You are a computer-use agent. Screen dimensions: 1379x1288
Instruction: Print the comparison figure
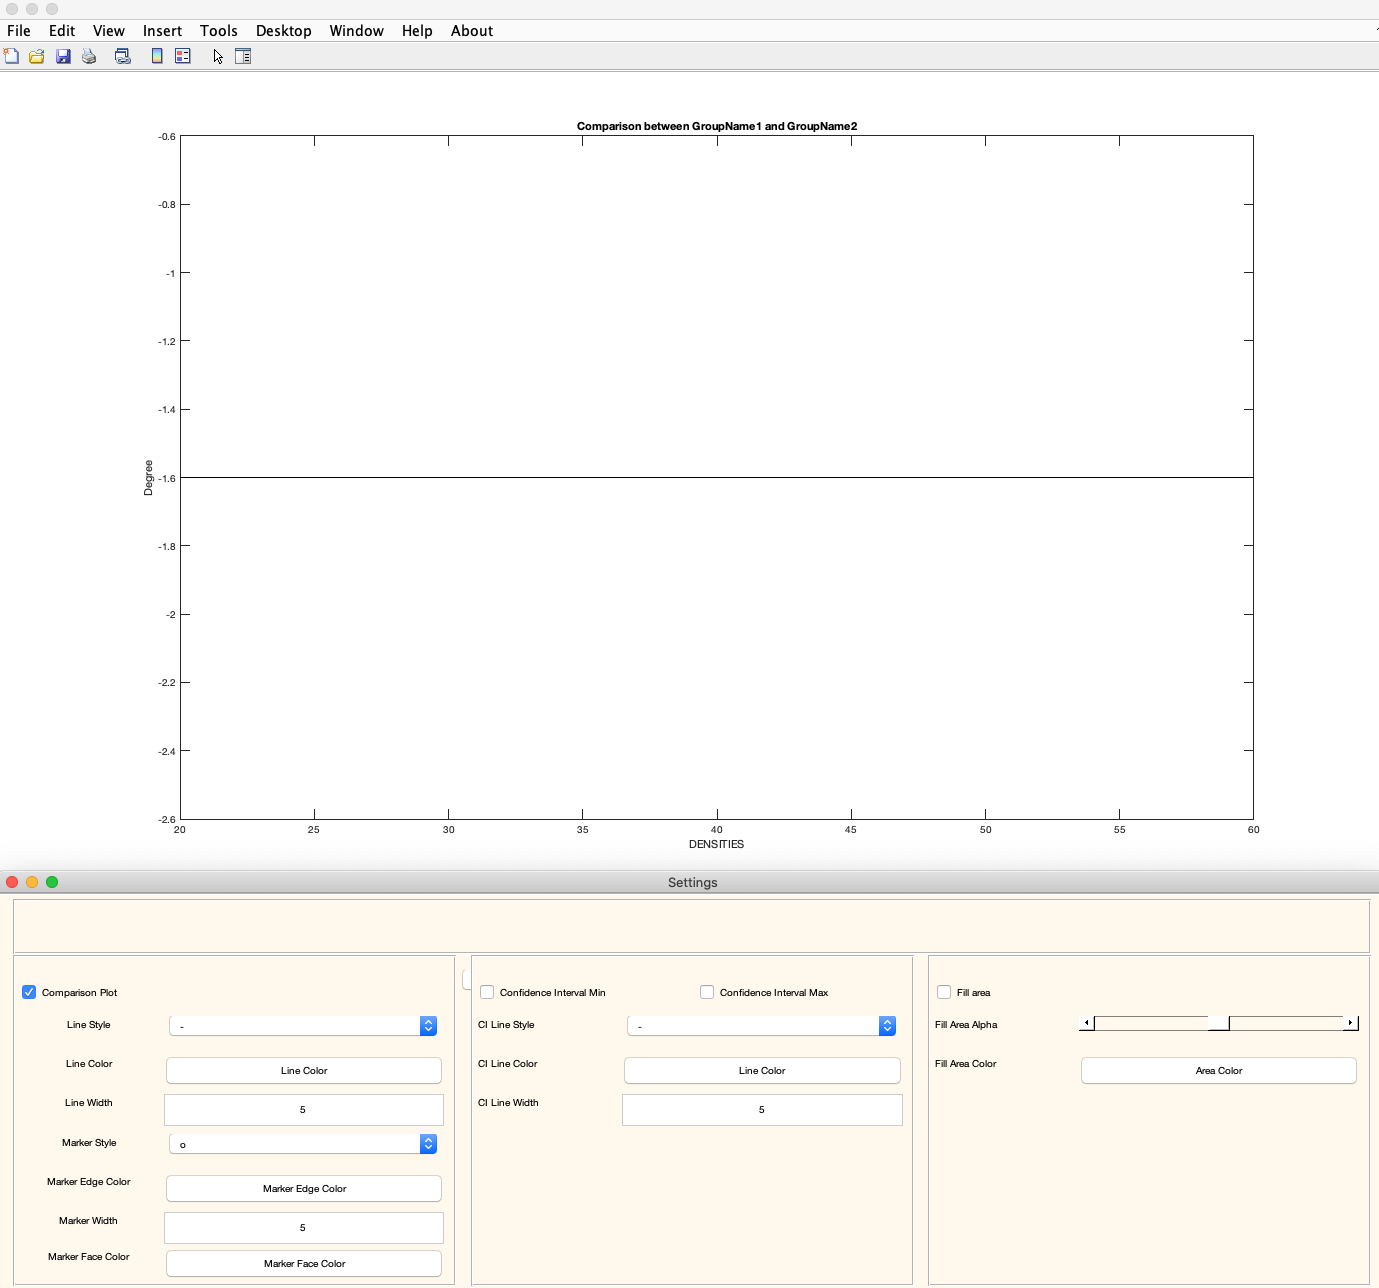point(88,56)
